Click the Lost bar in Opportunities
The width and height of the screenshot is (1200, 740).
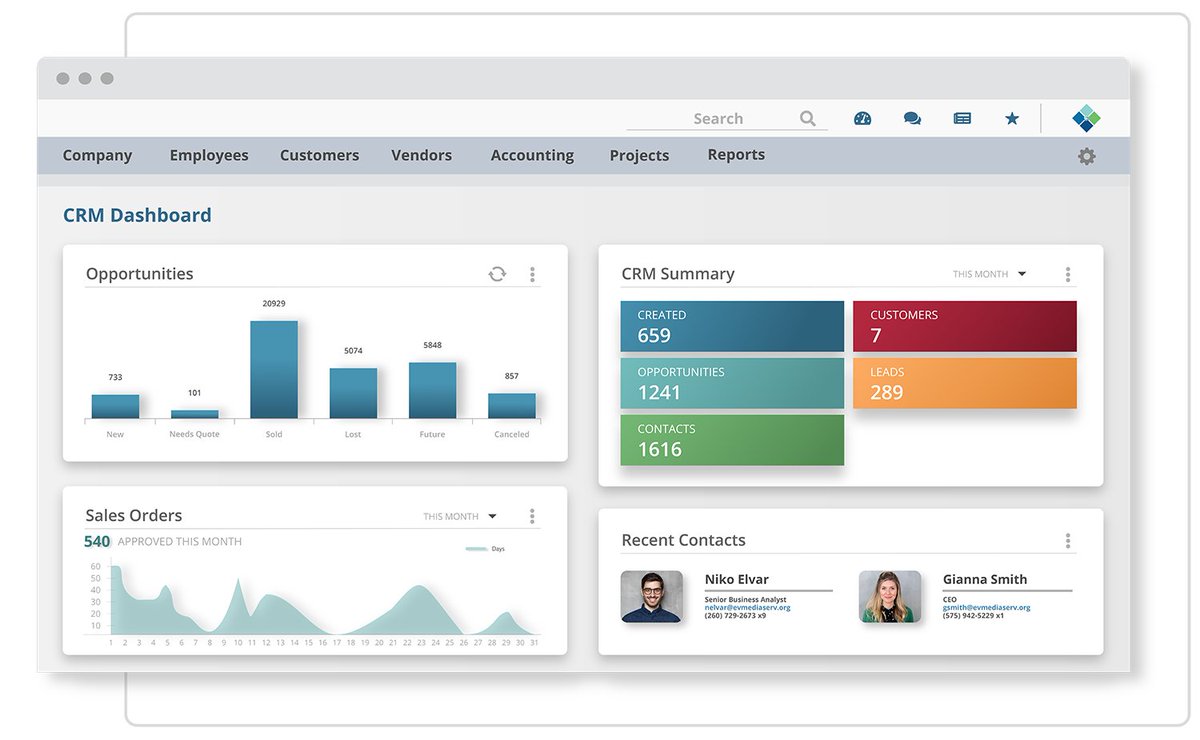[353, 393]
